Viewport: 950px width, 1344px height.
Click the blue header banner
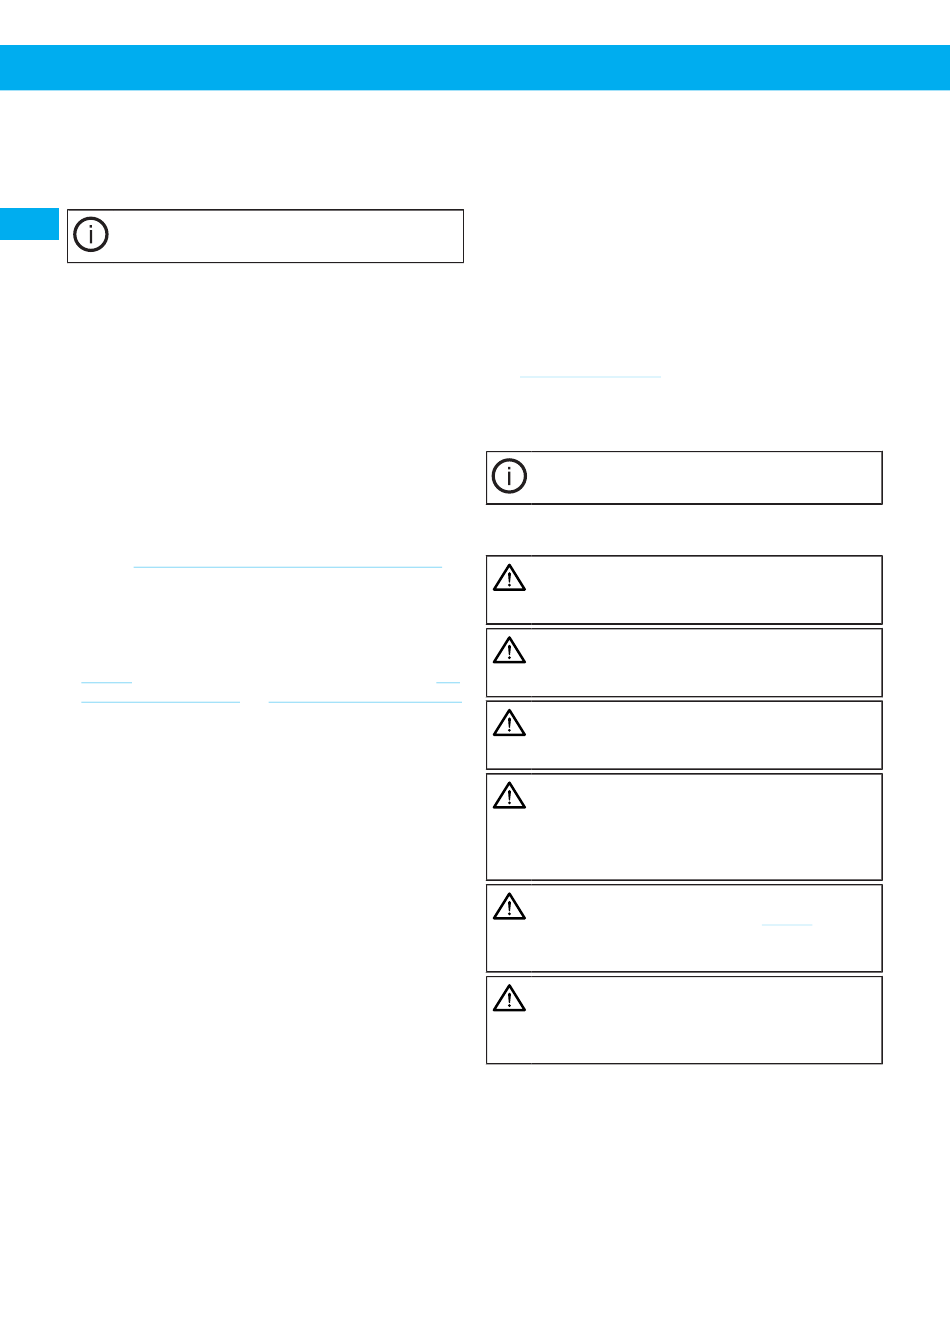[475, 67]
